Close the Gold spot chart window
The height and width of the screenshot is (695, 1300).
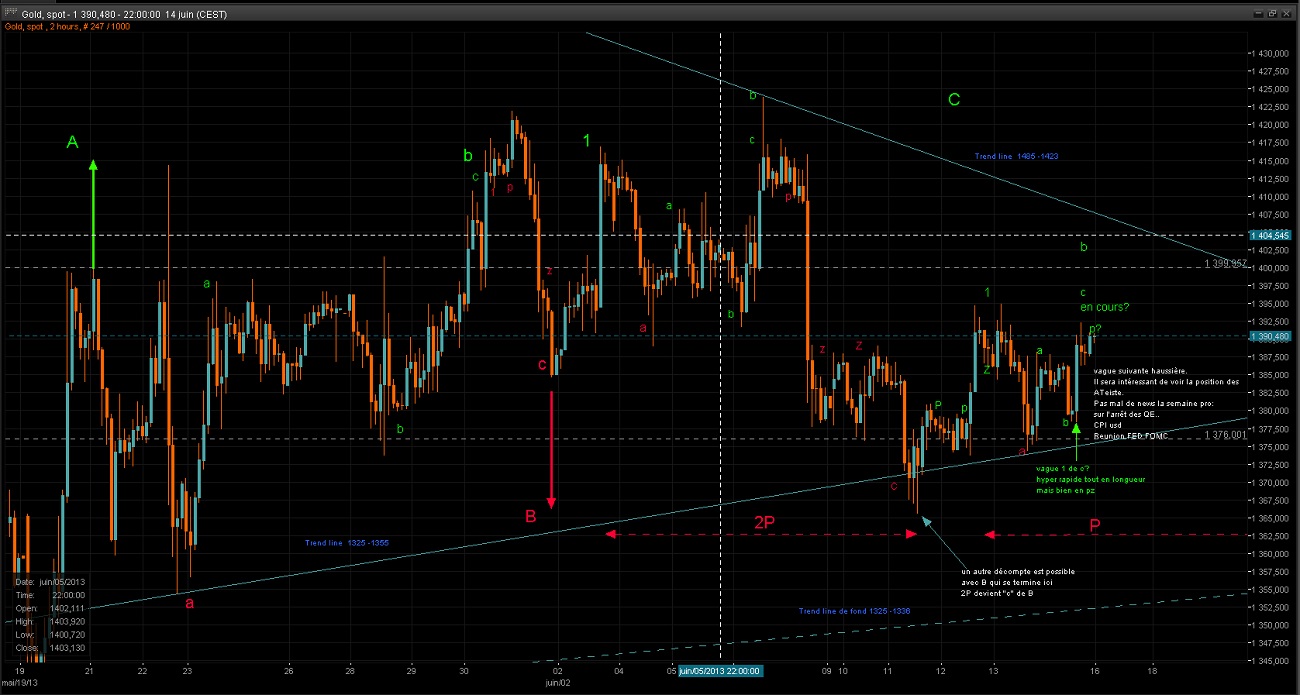pyautogui.click(x=1285, y=13)
